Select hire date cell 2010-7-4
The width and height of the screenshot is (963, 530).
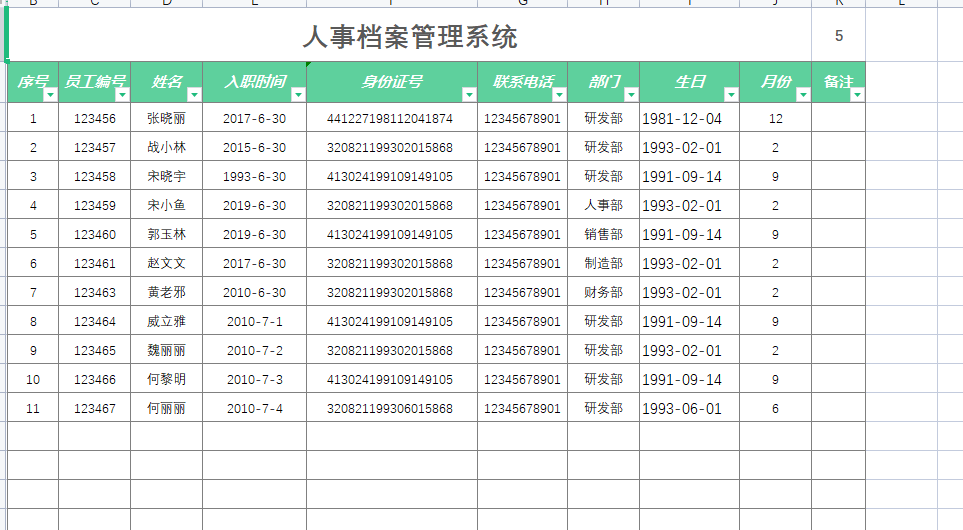tap(254, 408)
